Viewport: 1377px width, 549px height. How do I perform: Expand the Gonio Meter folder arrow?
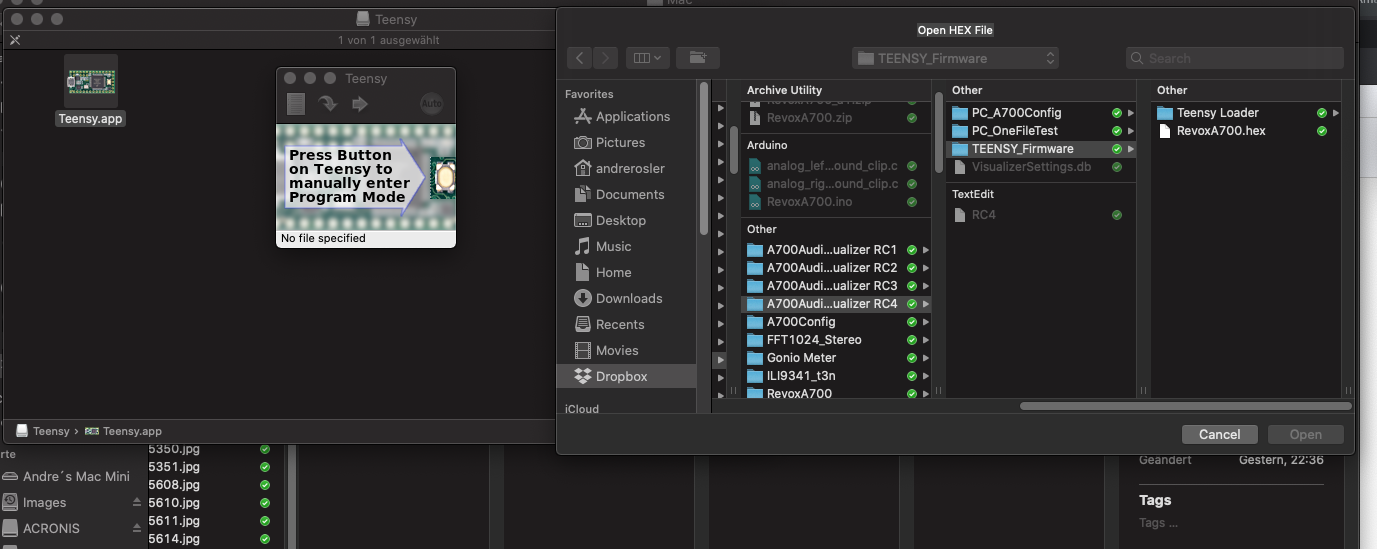925,357
